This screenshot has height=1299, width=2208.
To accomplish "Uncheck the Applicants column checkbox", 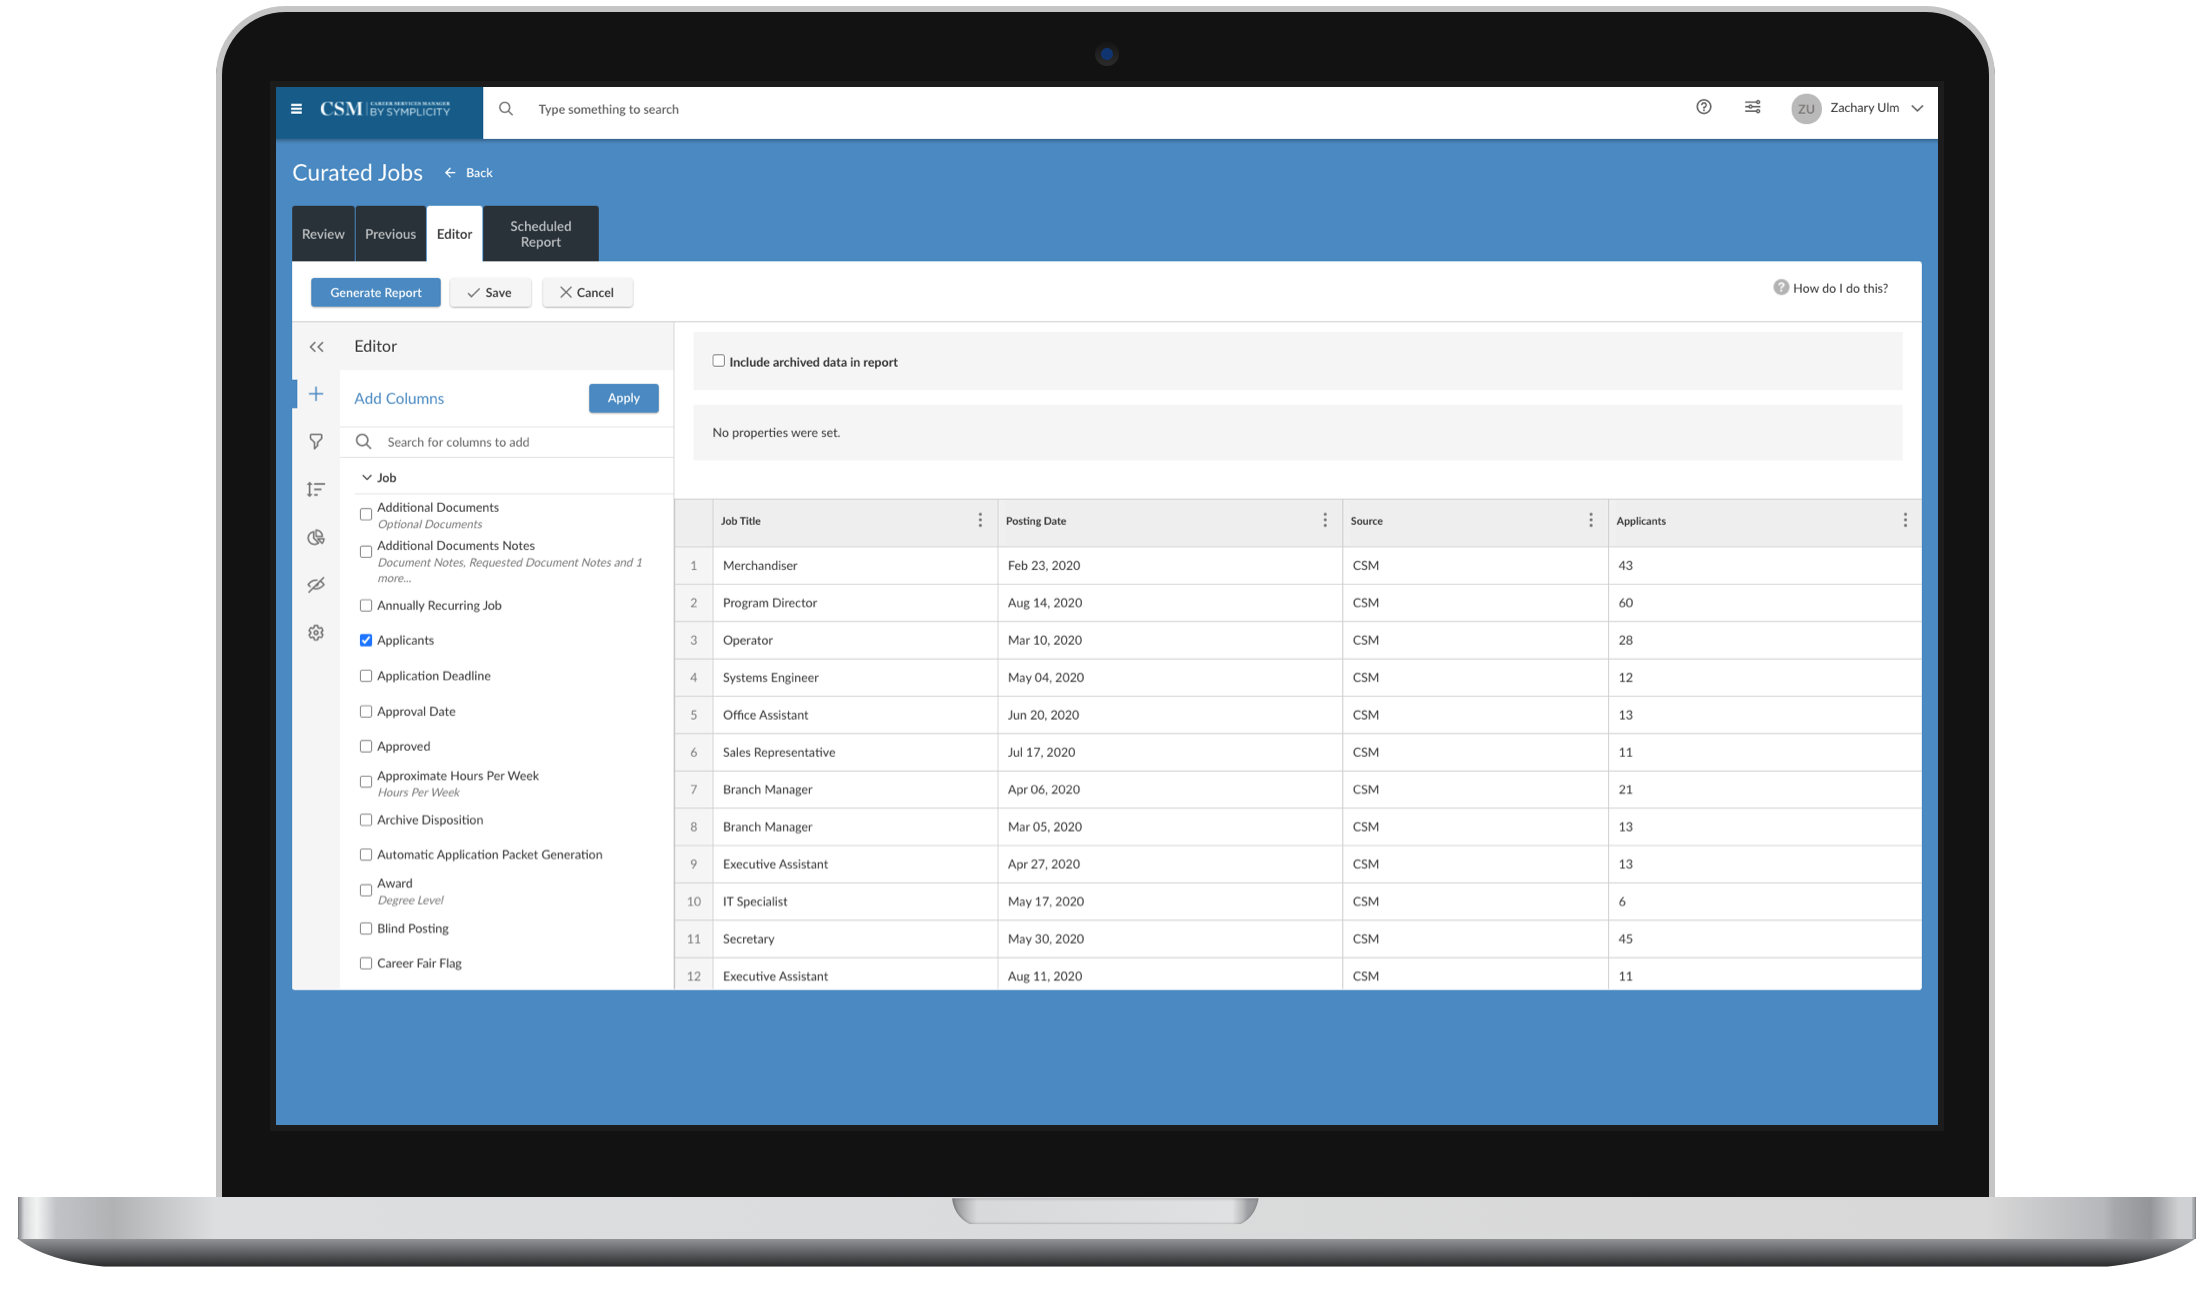I will [366, 640].
